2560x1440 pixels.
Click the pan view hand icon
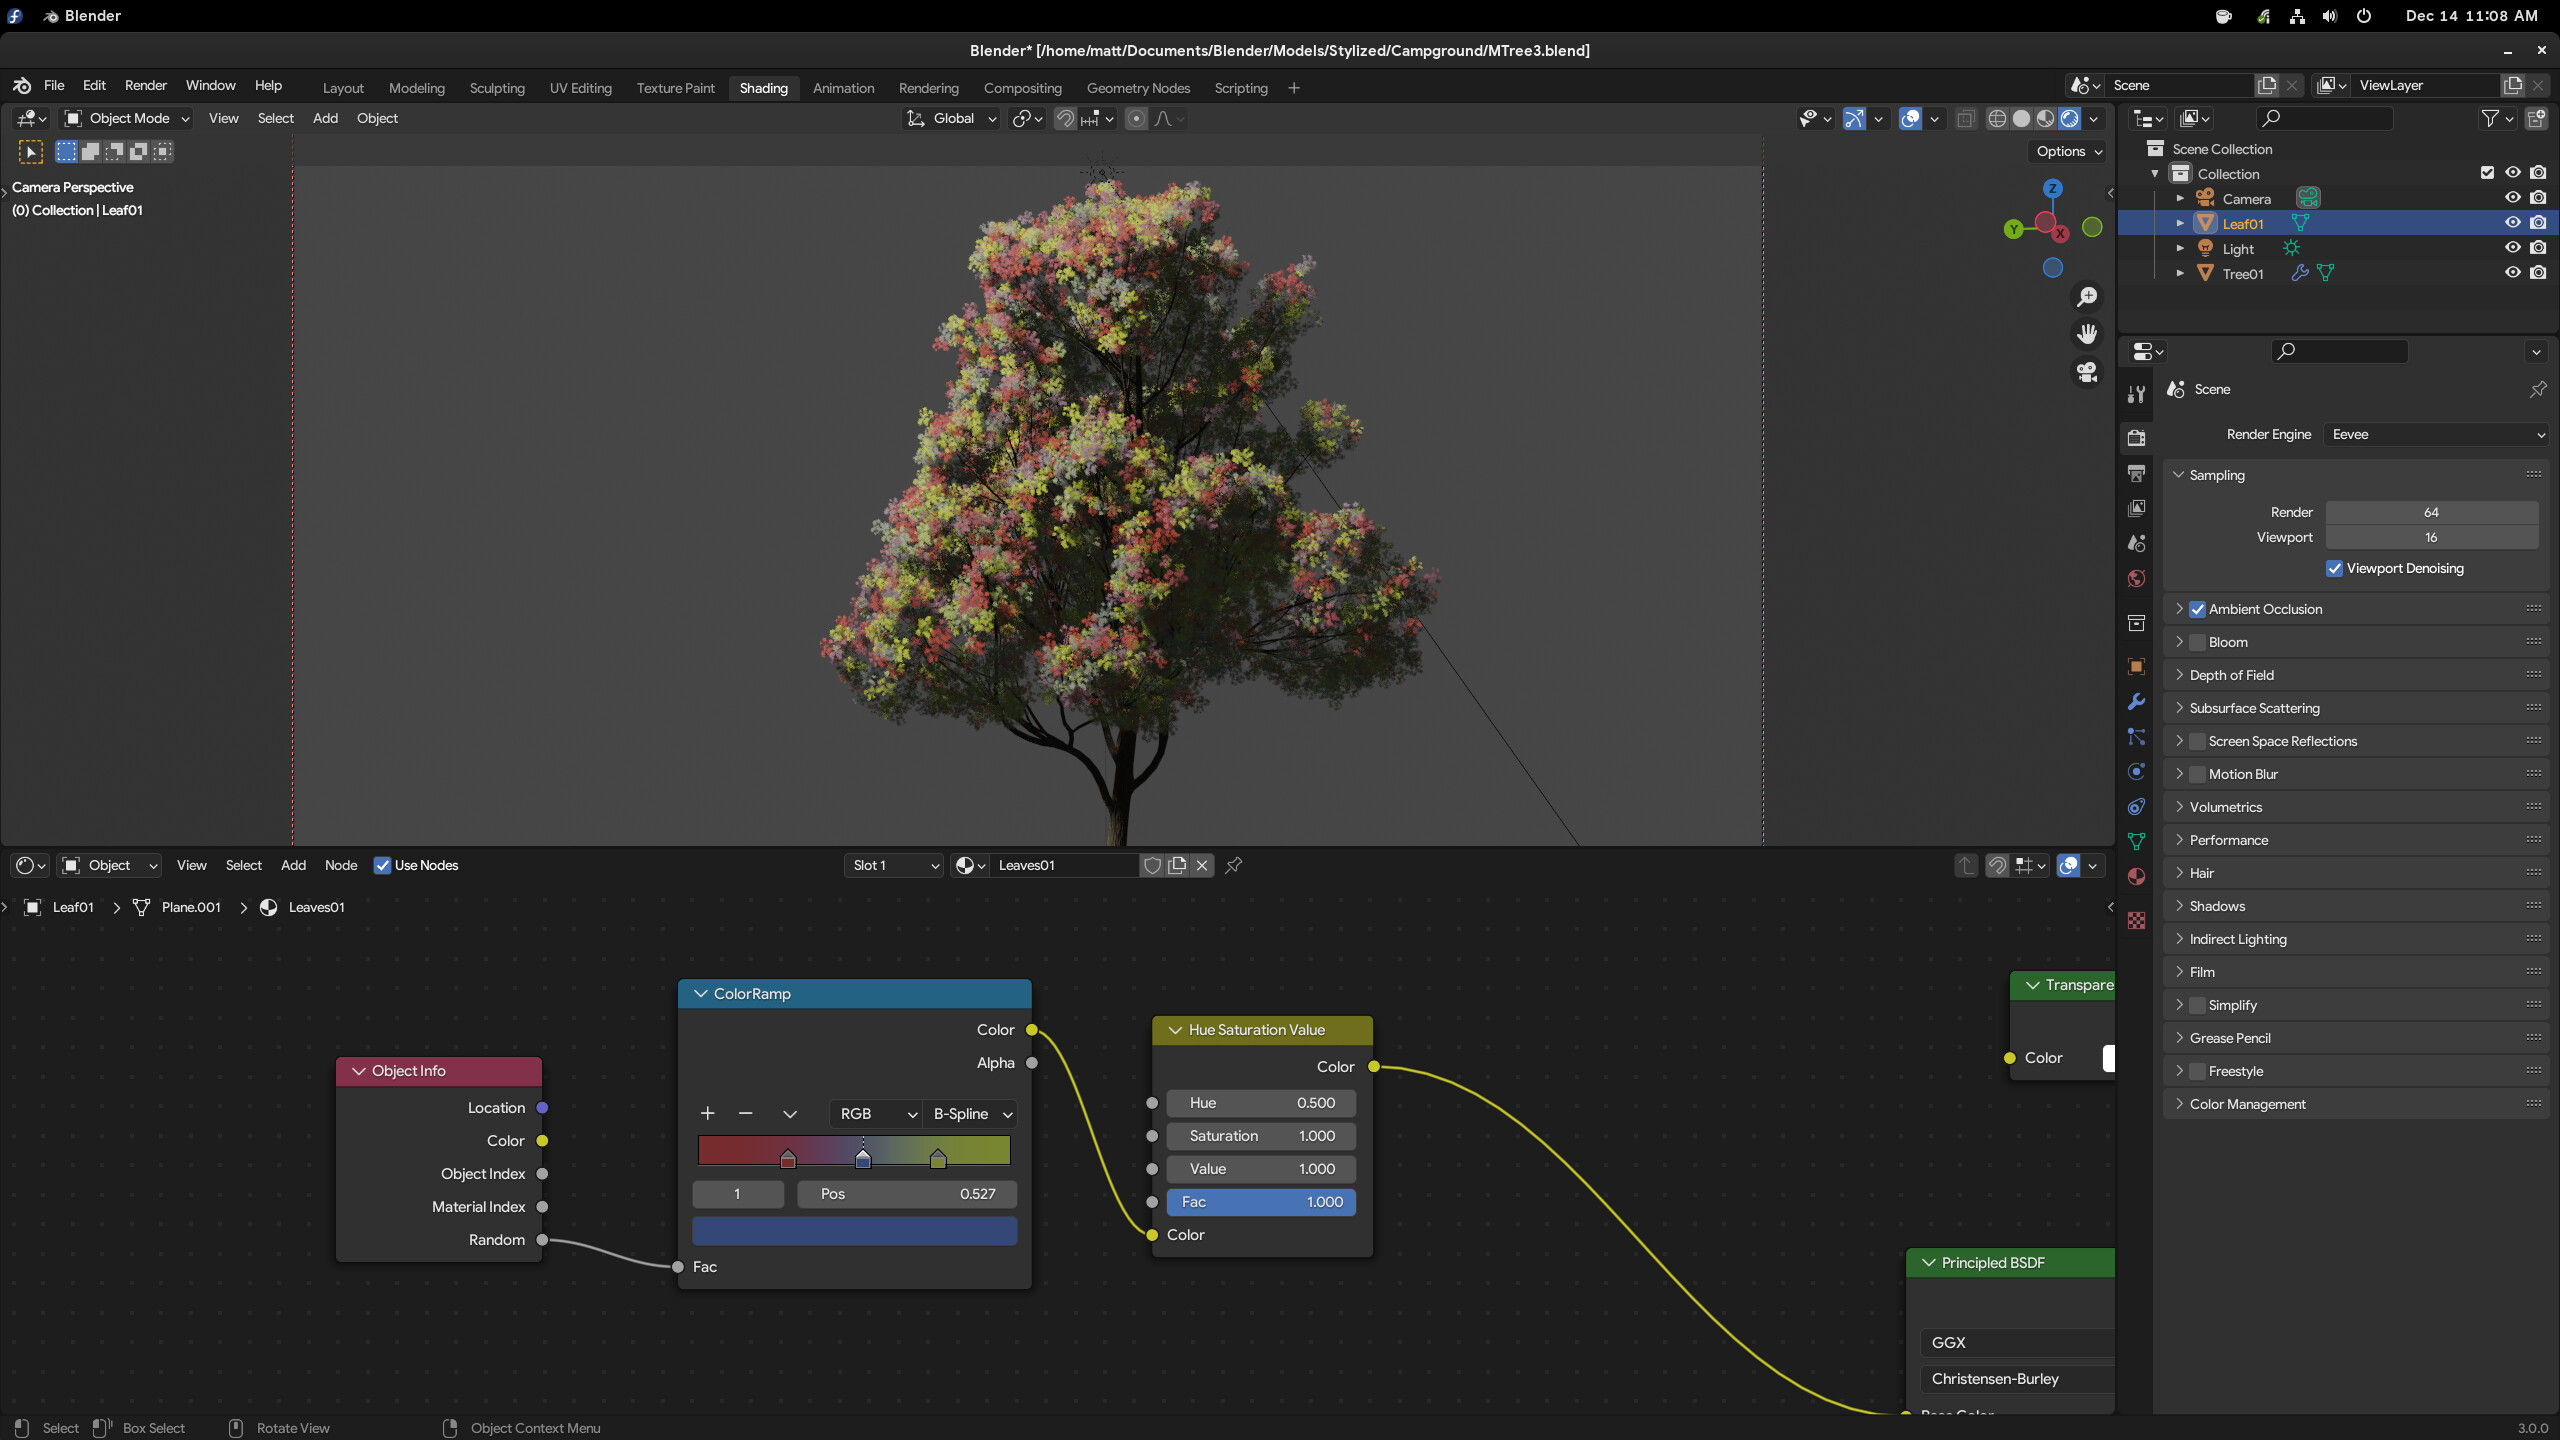click(2087, 334)
